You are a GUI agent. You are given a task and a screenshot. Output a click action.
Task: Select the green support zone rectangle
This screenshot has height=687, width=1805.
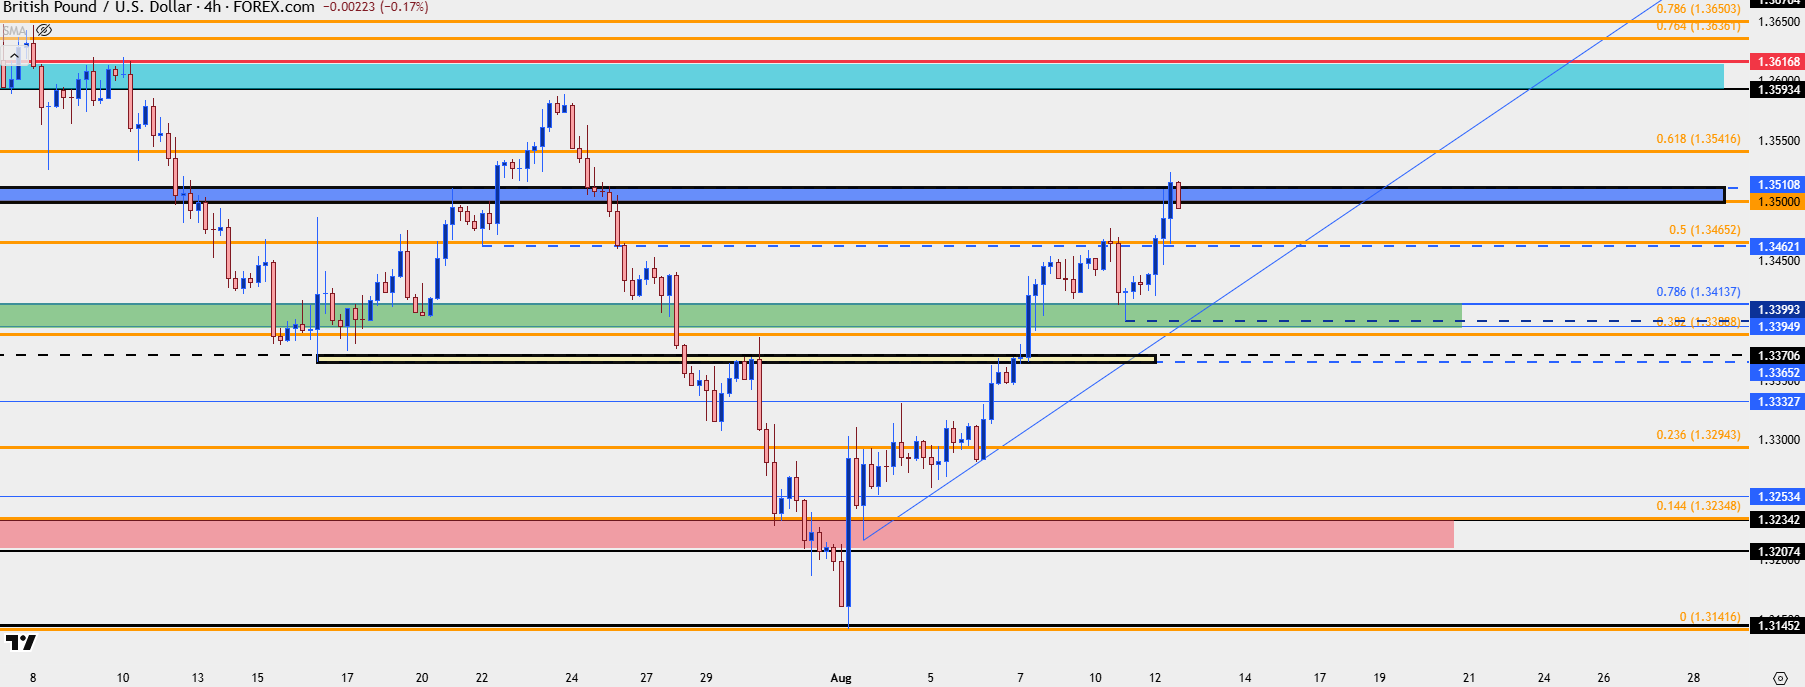coord(730,315)
